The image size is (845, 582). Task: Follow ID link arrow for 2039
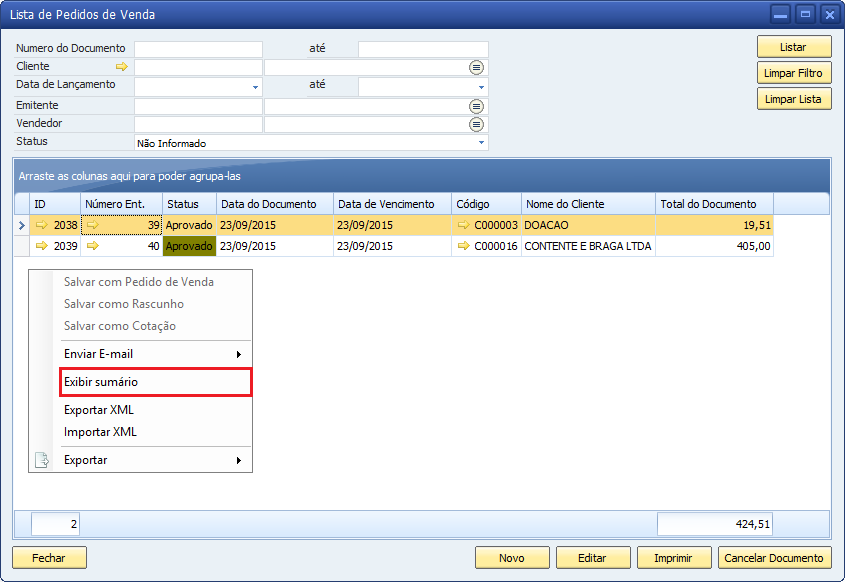pos(41,246)
